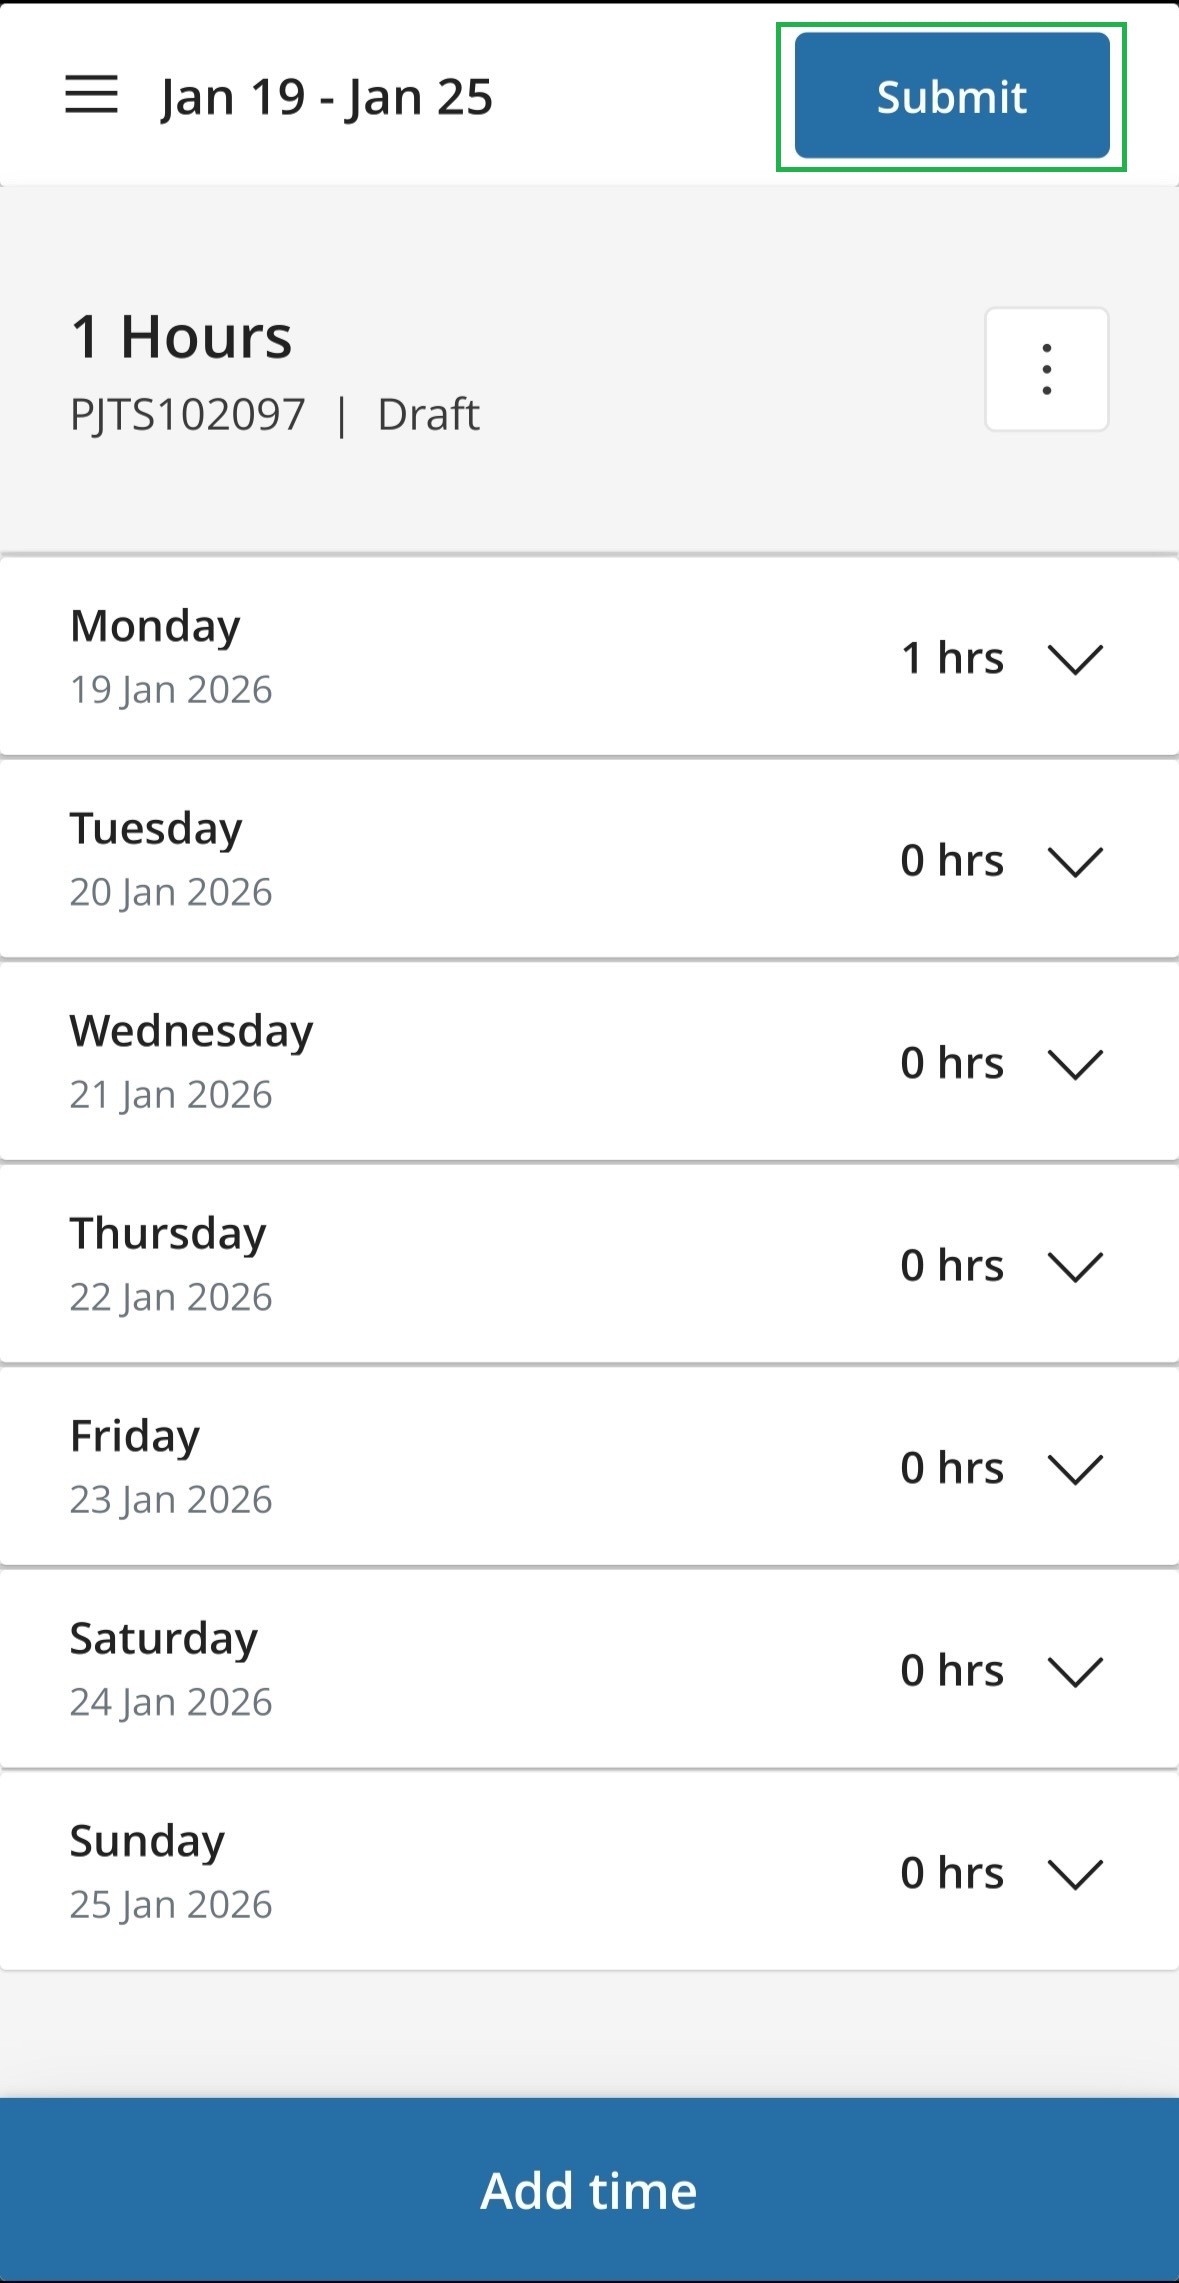
Task: Expand Saturday's time entries chevron
Action: [x=1074, y=1671]
